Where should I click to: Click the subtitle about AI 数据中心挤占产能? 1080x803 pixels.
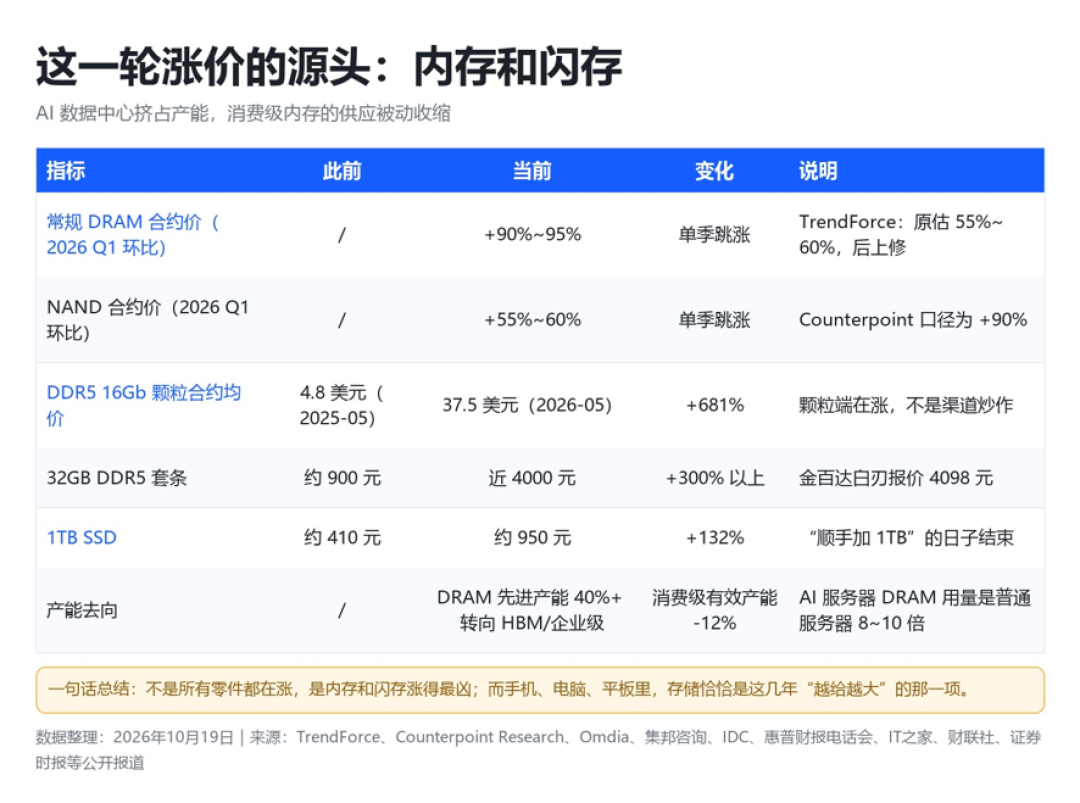pos(243,113)
